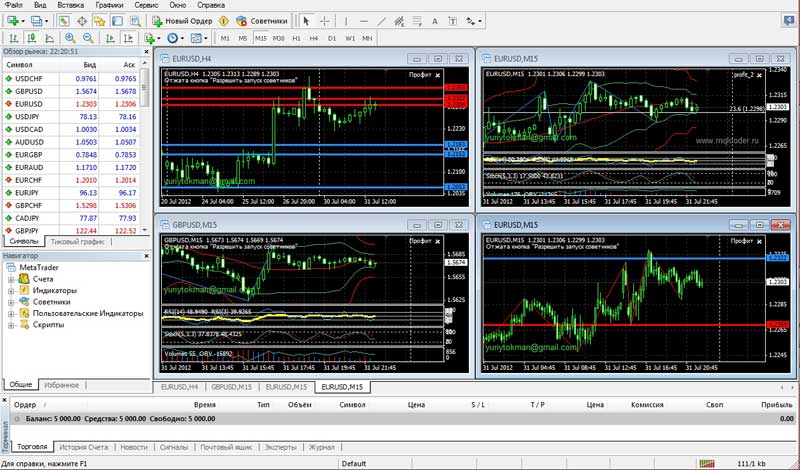The height and width of the screenshot is (470, 800).
Task: Click the Arrows objects icon
Action: 470,21
